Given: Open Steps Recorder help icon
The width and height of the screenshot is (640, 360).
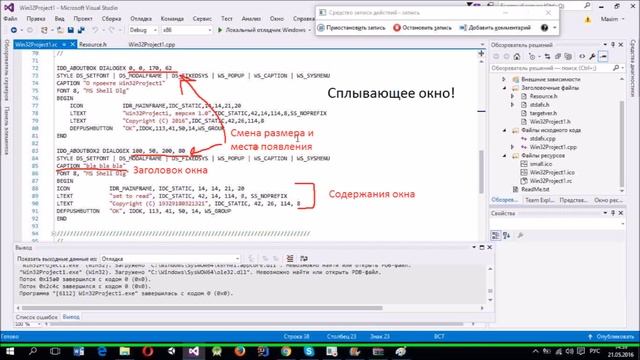Looking at the screenshot, I should click(x=544, y=28).
